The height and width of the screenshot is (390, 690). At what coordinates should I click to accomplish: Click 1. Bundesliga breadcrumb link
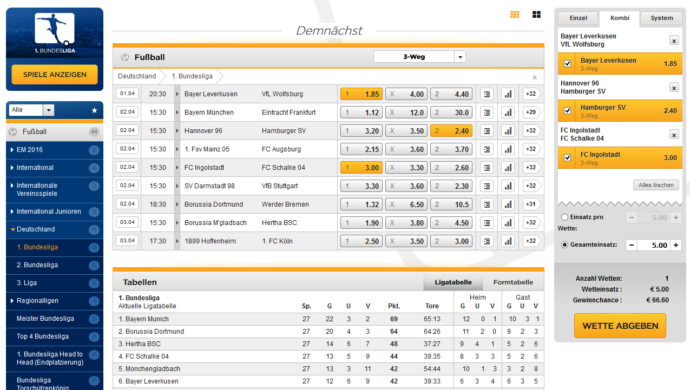192,76
